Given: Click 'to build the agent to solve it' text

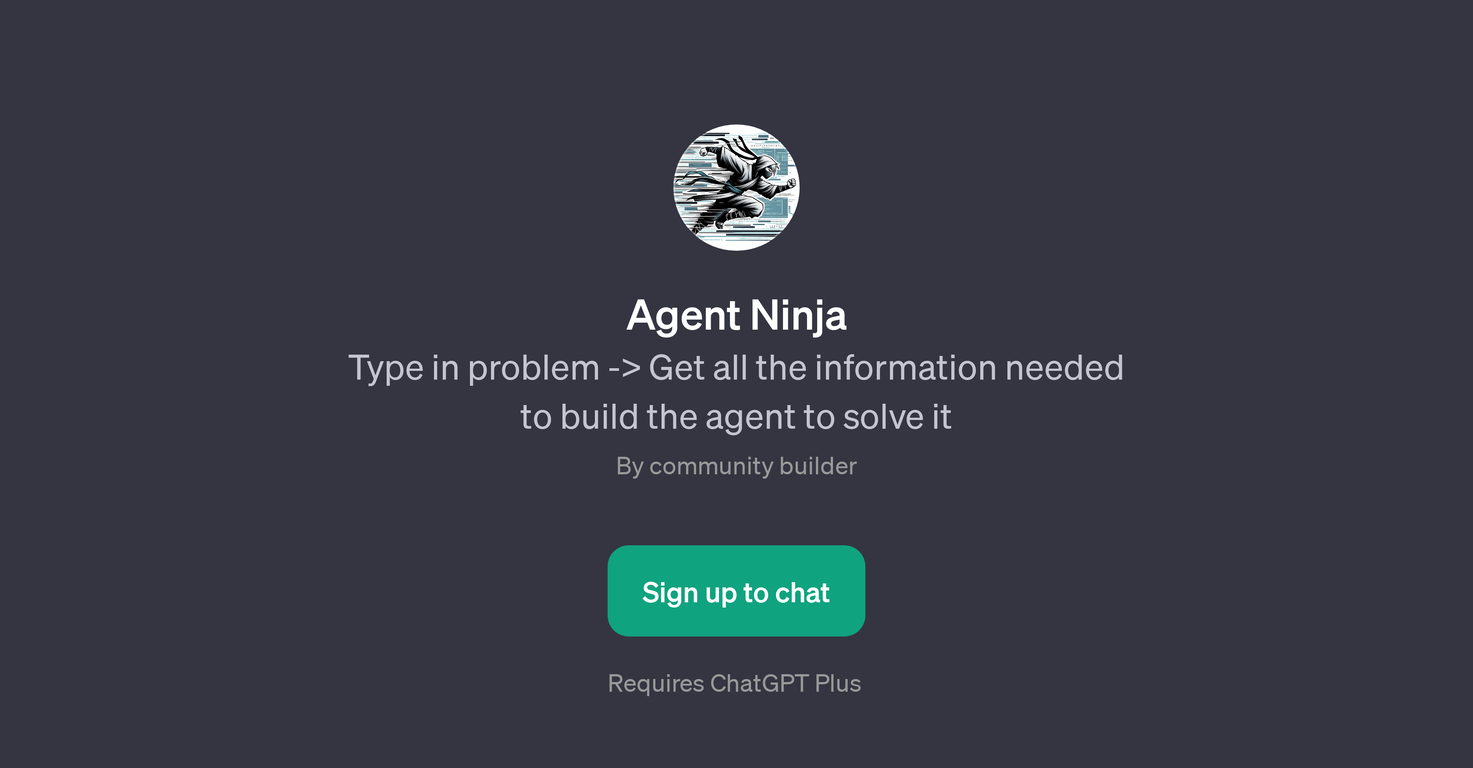Looking at the screenshot, I should point(736,416).
